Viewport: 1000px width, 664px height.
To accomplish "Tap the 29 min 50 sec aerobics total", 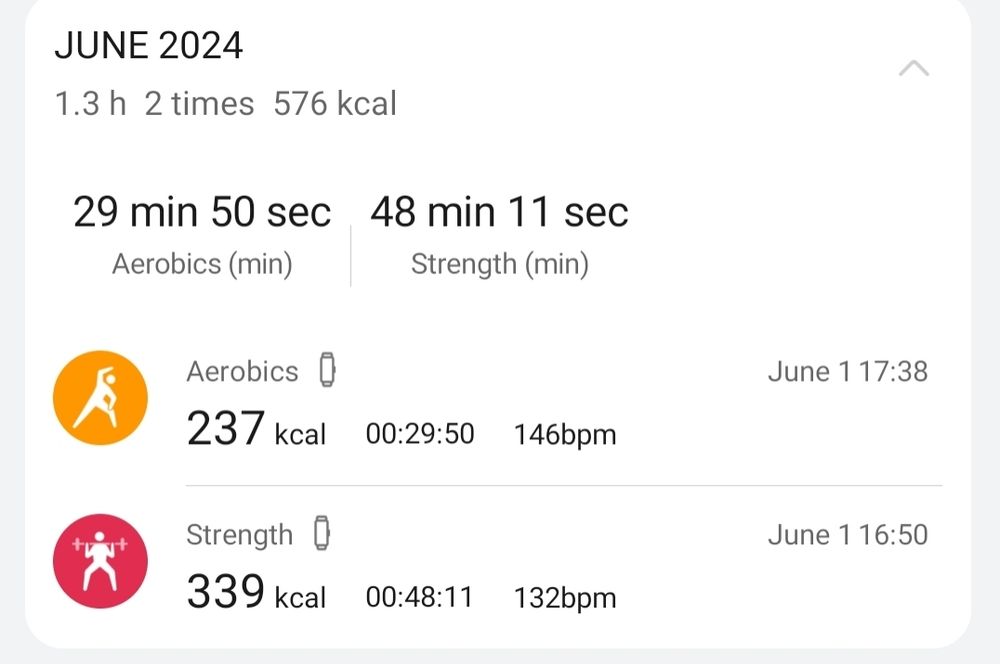I will pos(202,212).
